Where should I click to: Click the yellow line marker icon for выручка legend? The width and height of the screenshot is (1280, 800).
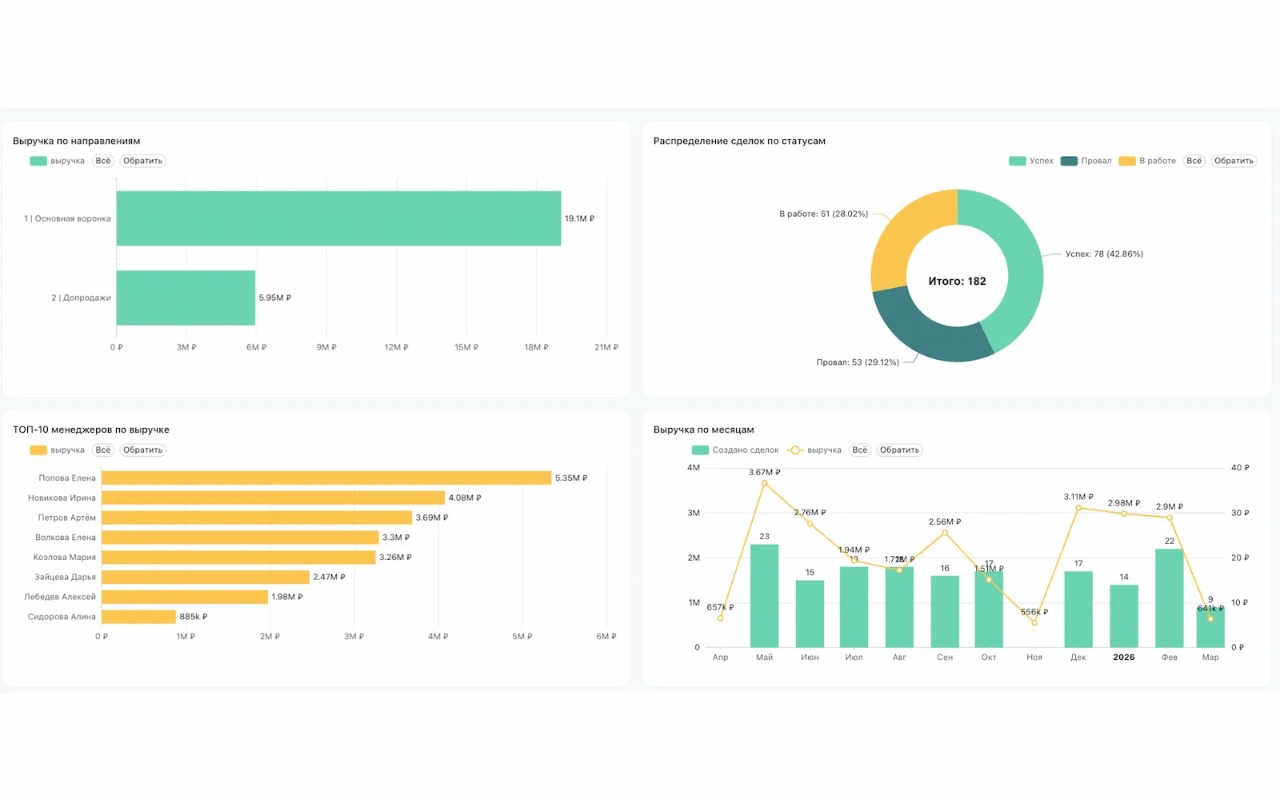[796, 450]
